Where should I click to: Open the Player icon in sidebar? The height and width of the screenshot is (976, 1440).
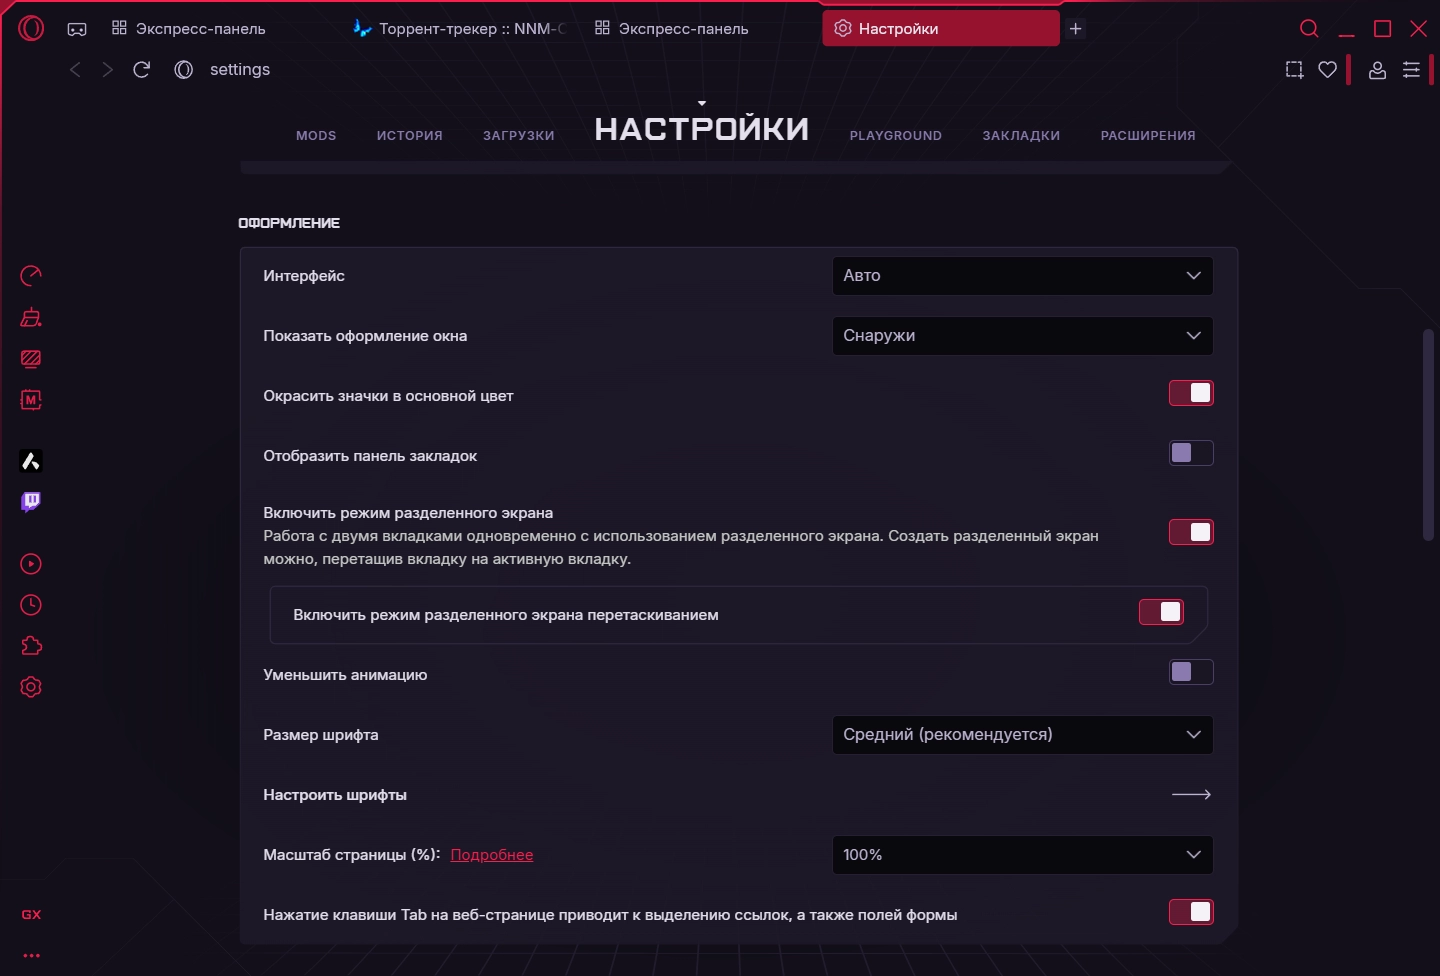(x=31, y=564)
